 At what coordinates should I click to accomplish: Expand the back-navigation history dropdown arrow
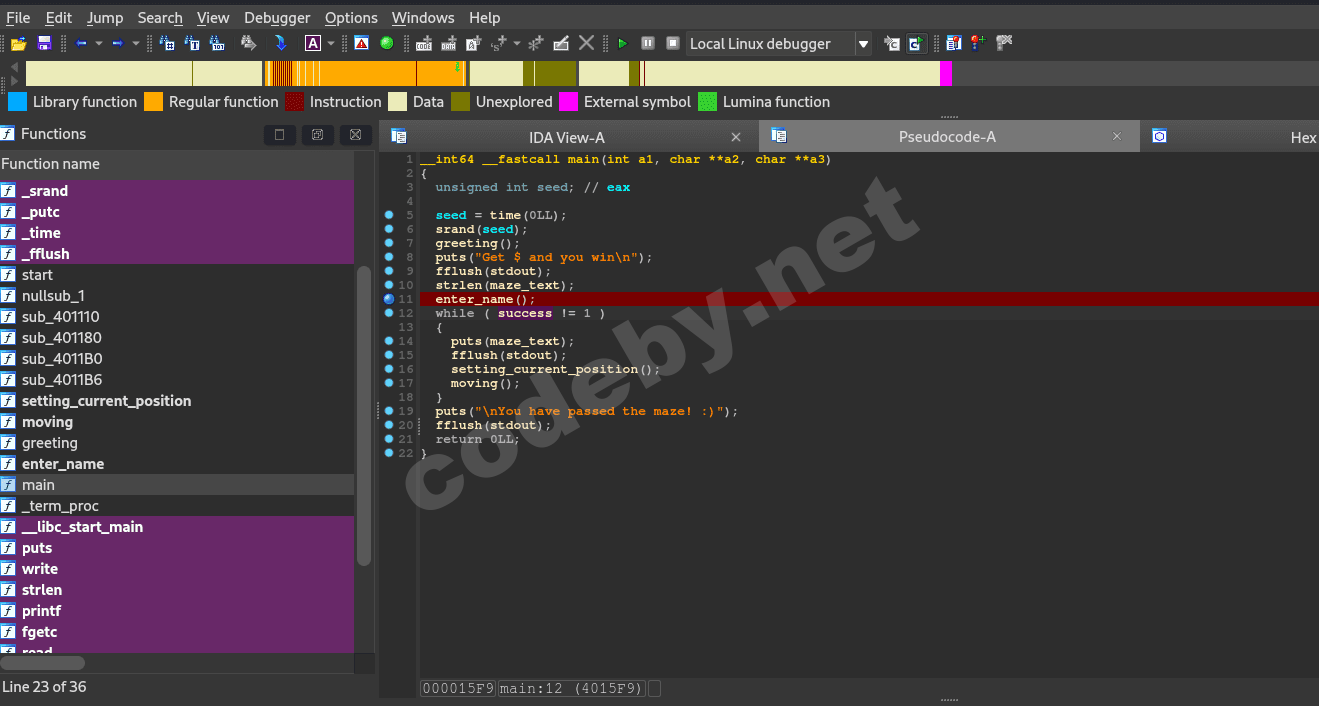[x=99, y=43]
